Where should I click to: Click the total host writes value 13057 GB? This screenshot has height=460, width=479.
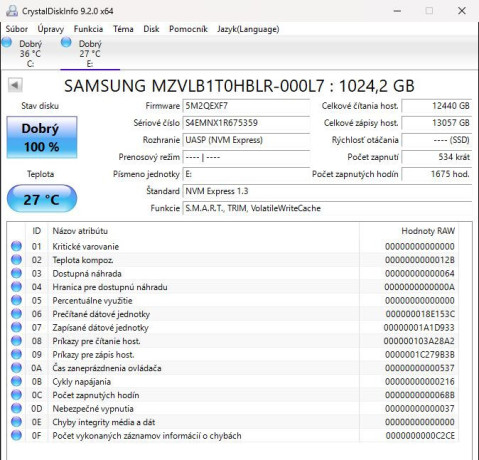(x=437, y=123)
